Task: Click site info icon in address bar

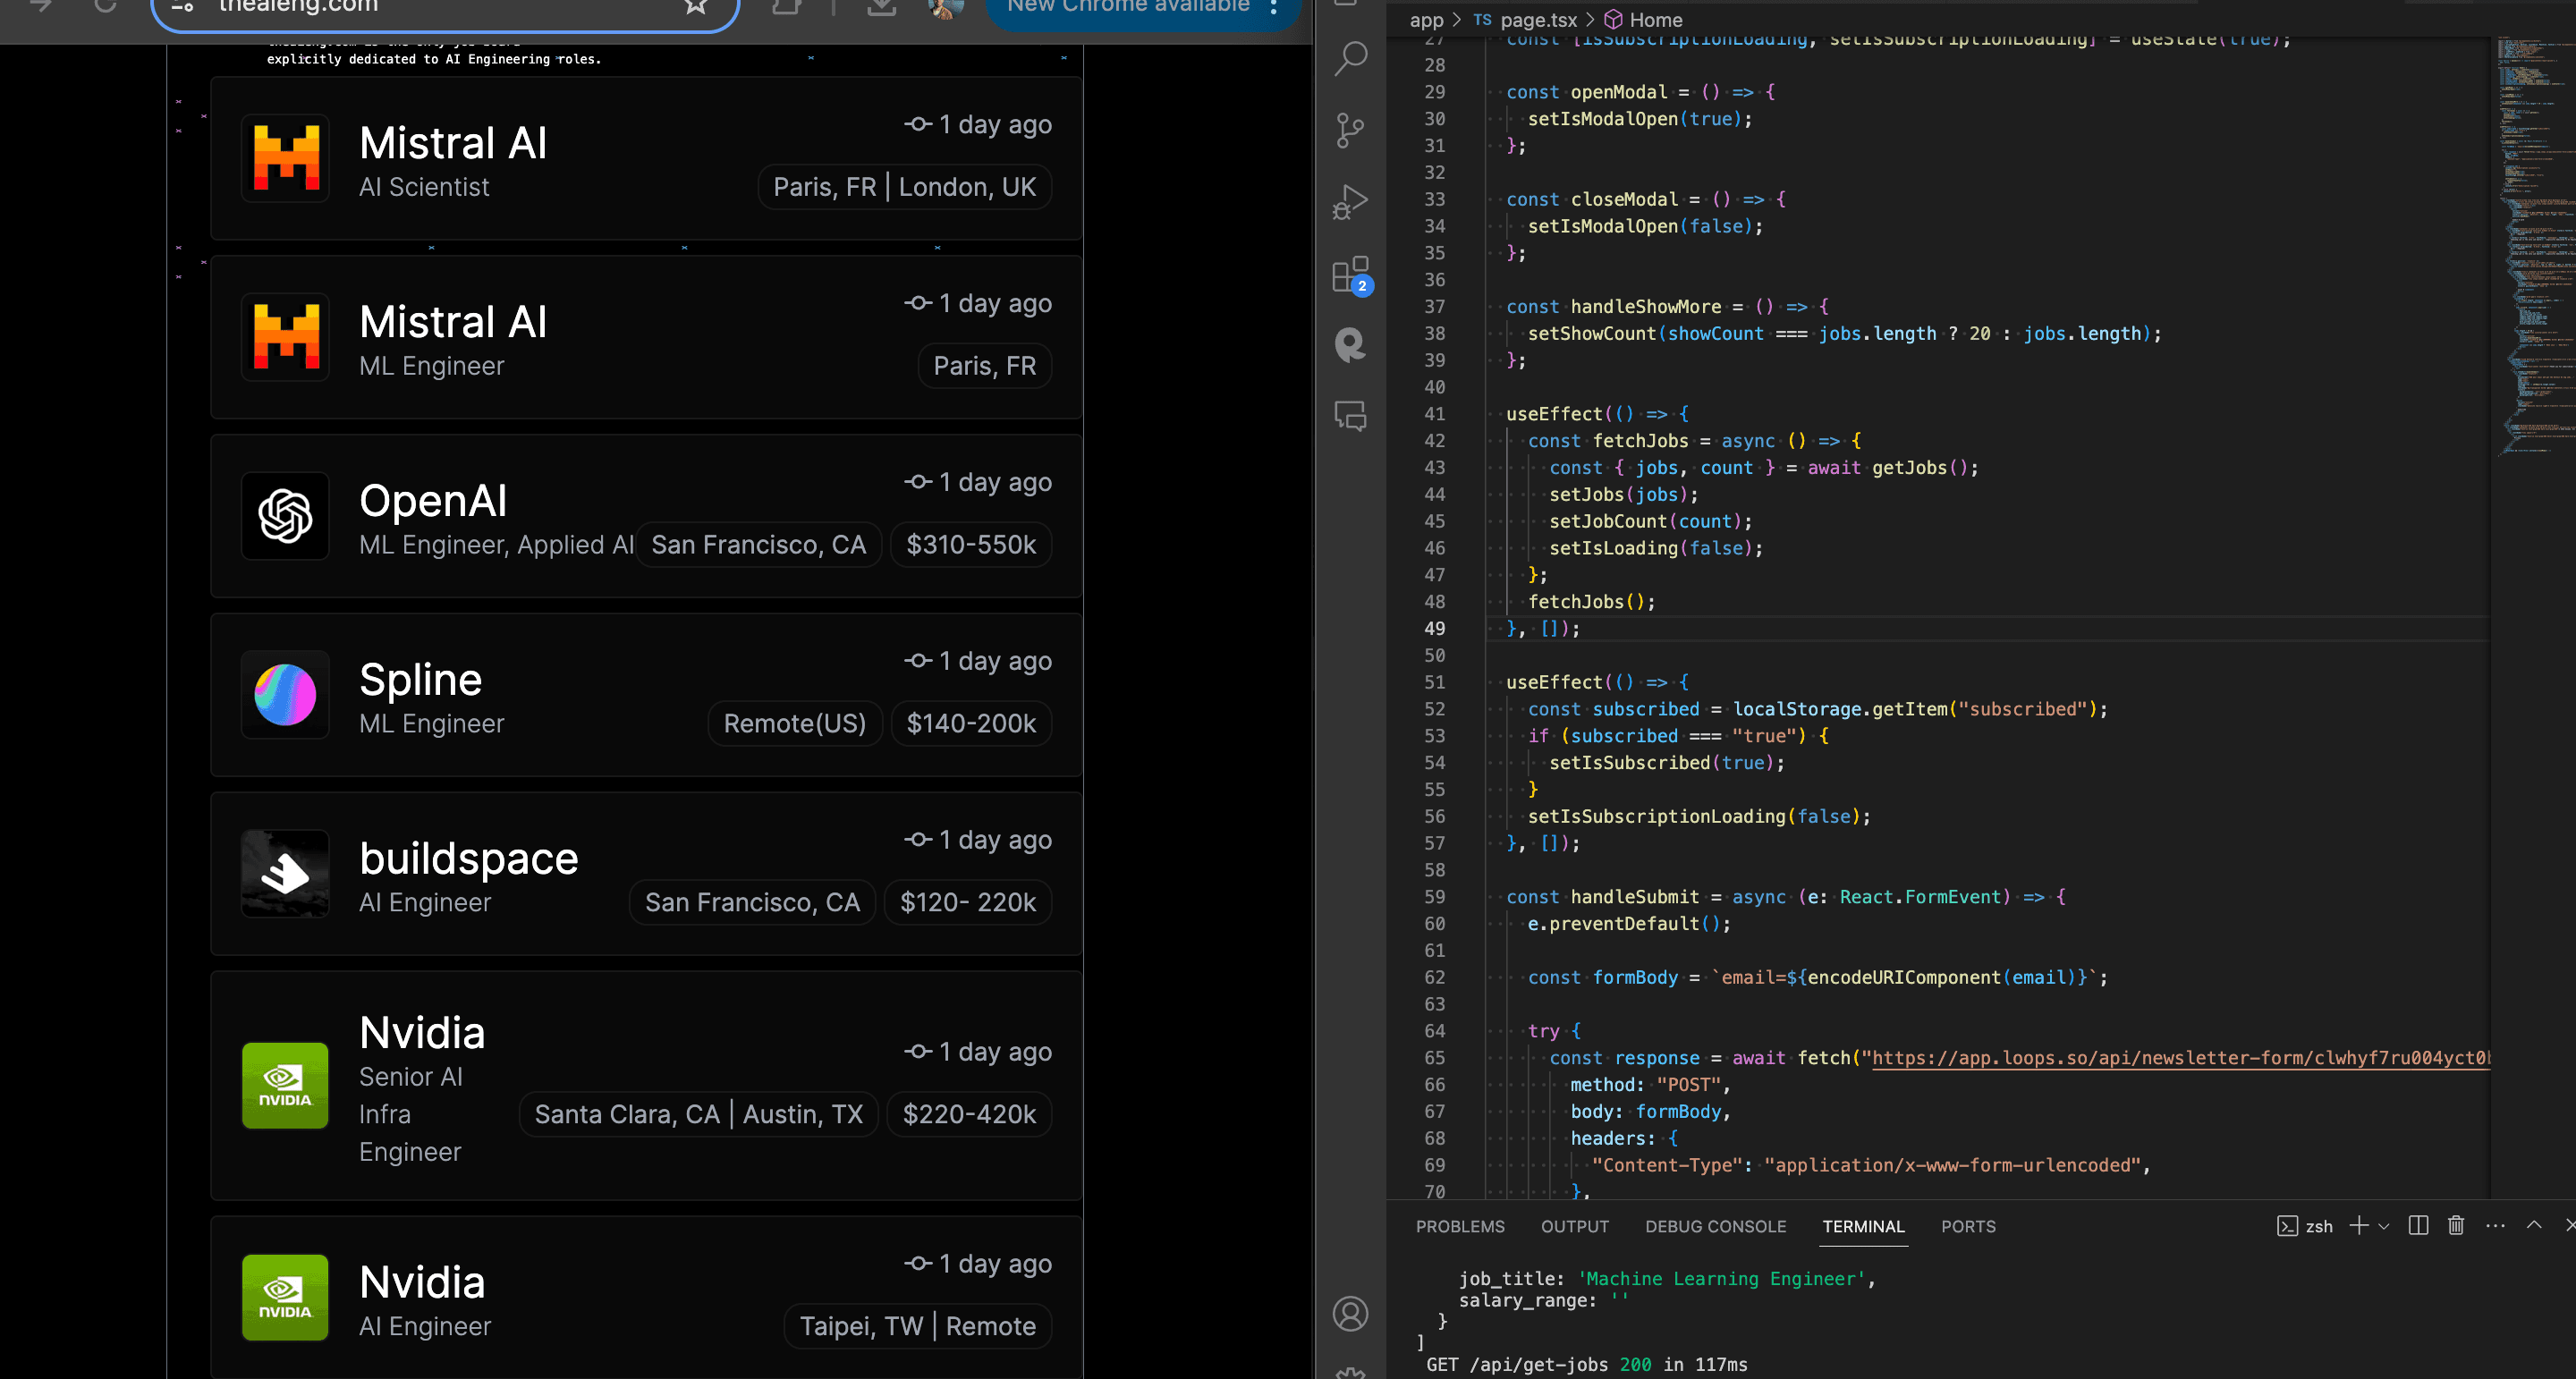Action: 183,6
